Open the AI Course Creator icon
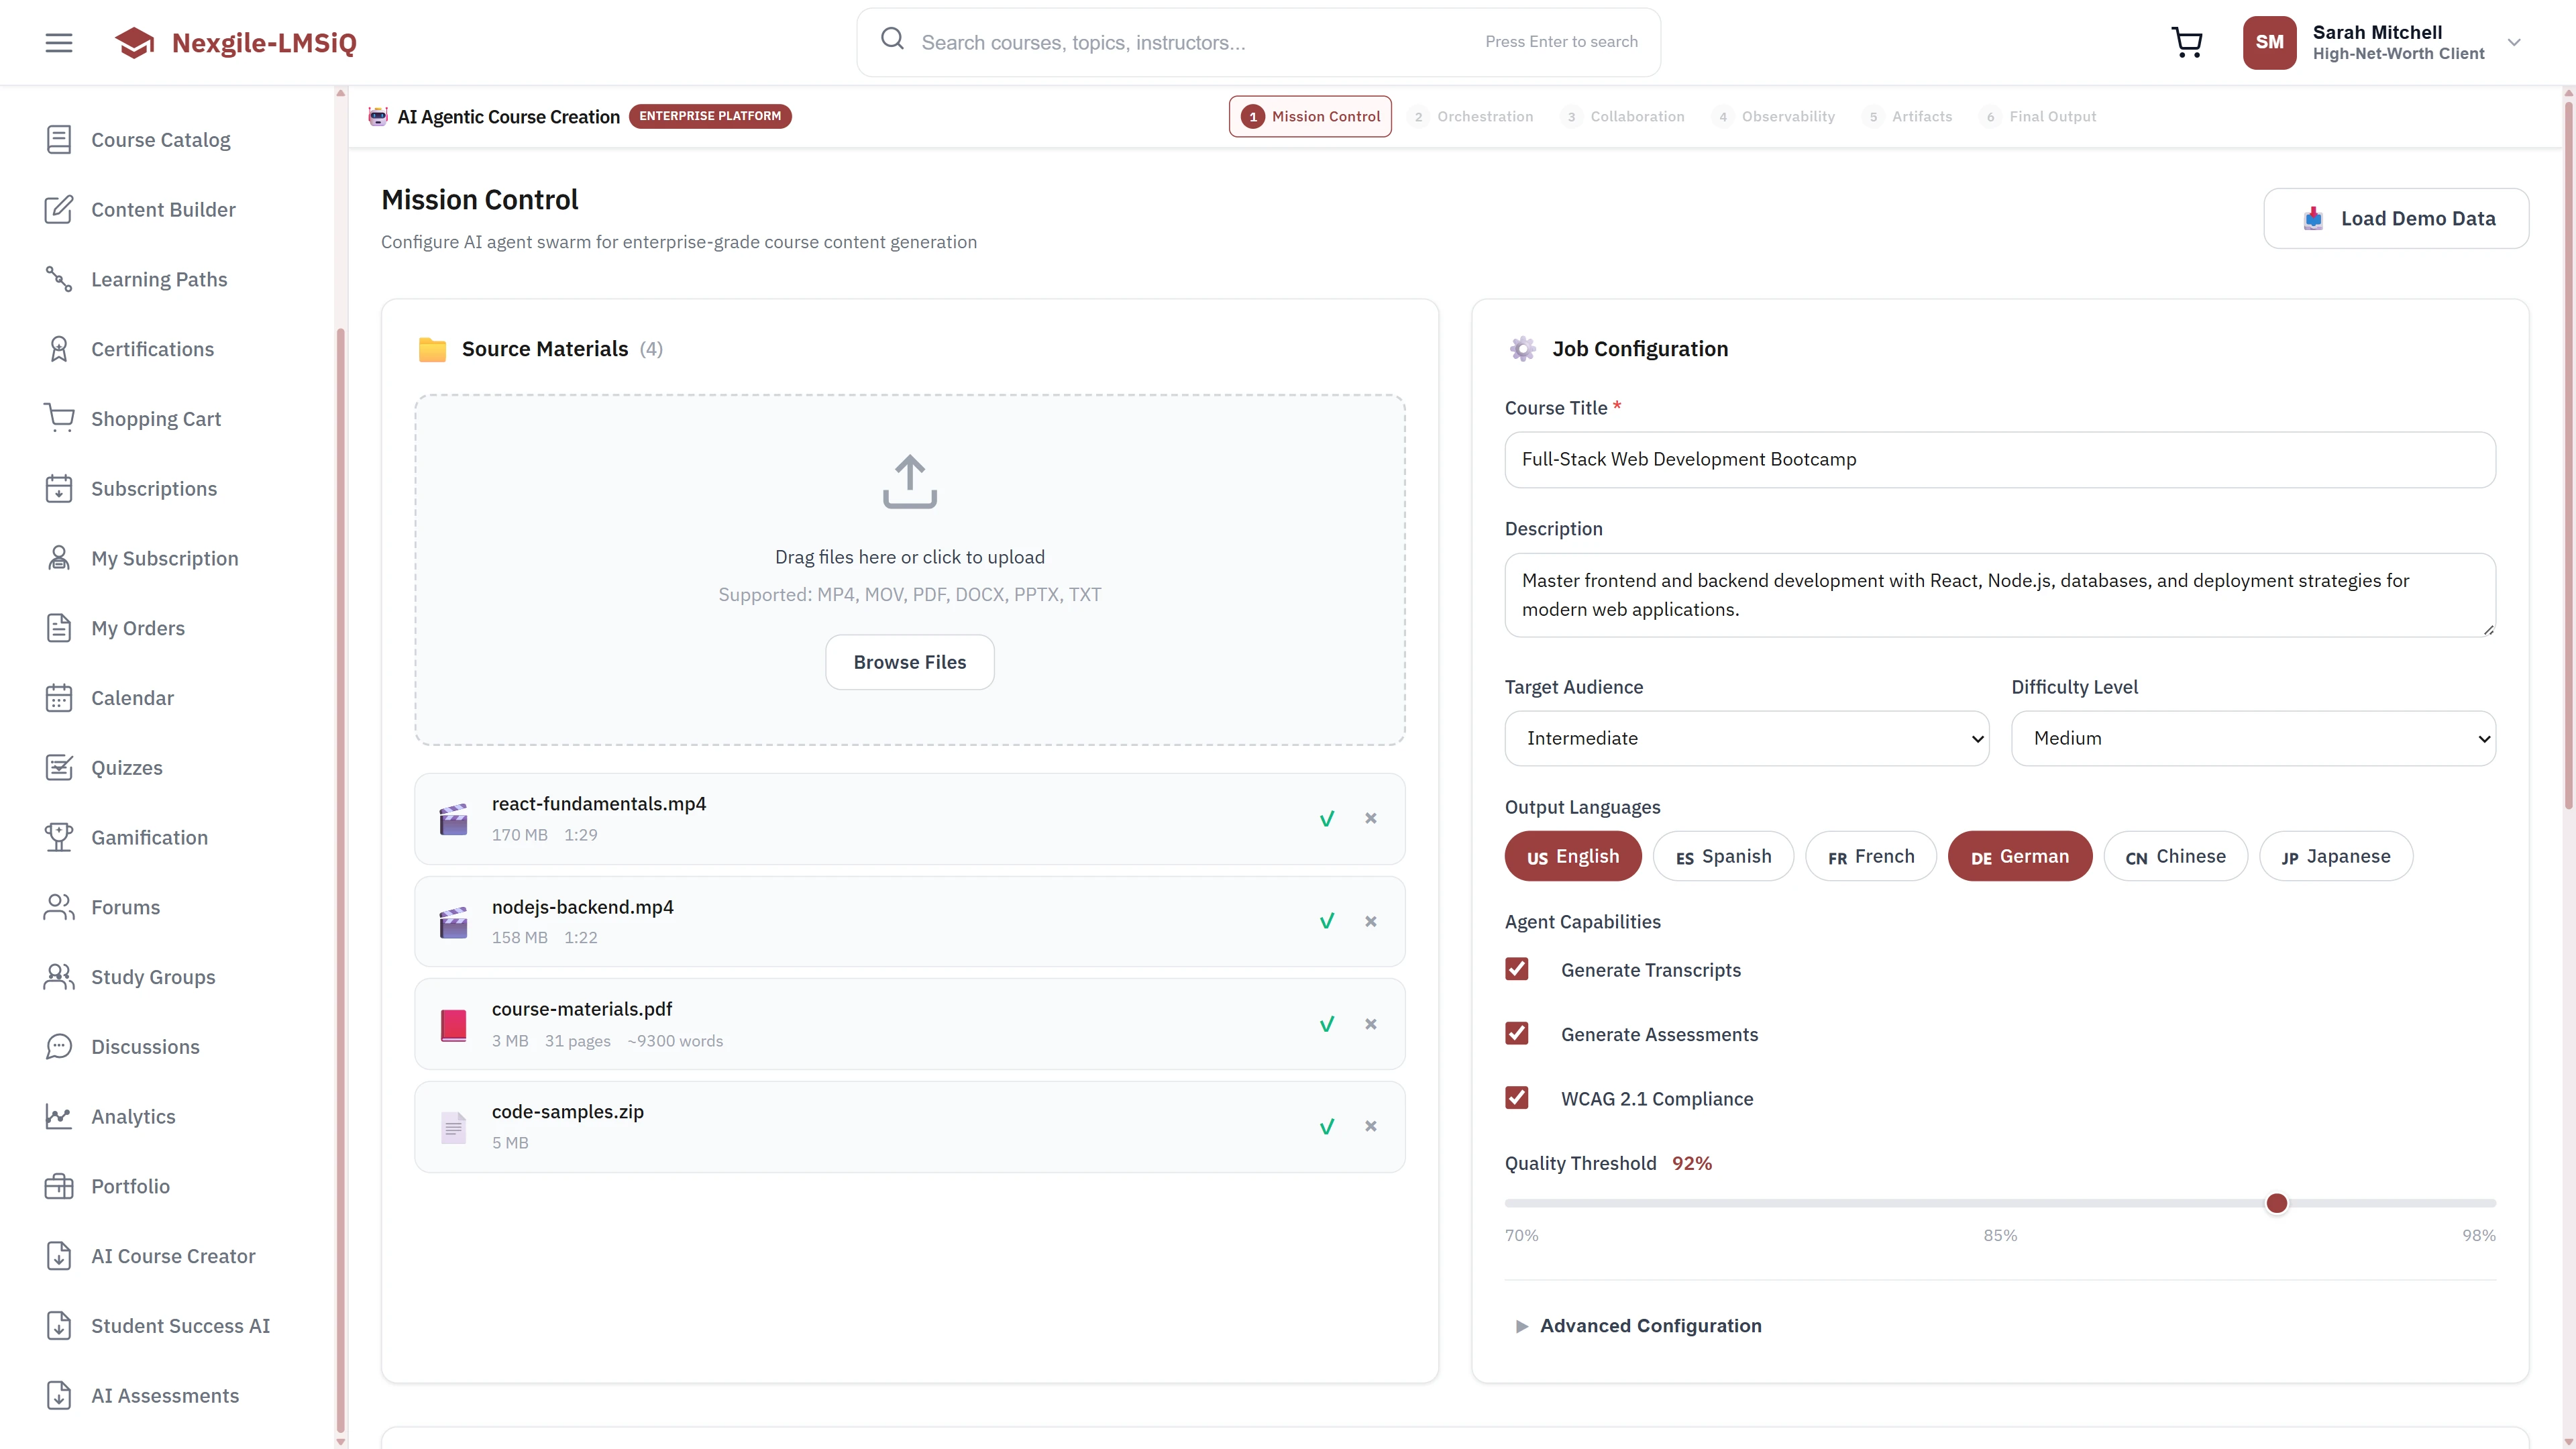 59,1256
